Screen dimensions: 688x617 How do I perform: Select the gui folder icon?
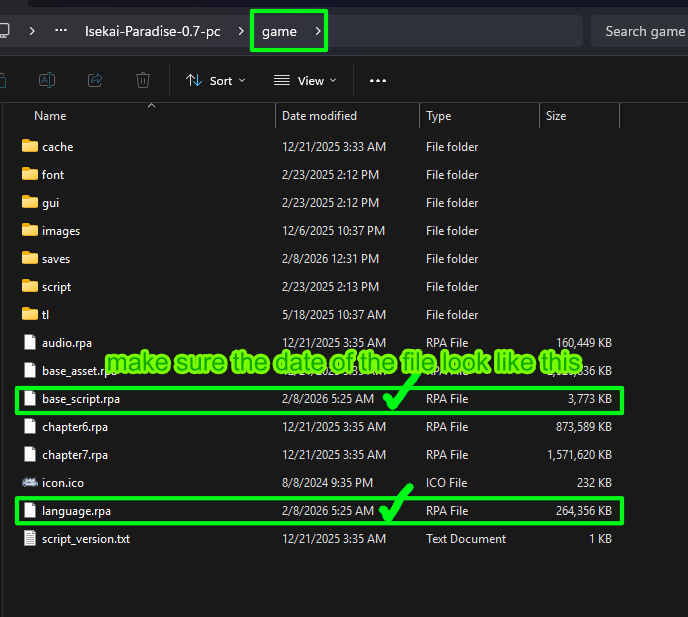[30, 202]
